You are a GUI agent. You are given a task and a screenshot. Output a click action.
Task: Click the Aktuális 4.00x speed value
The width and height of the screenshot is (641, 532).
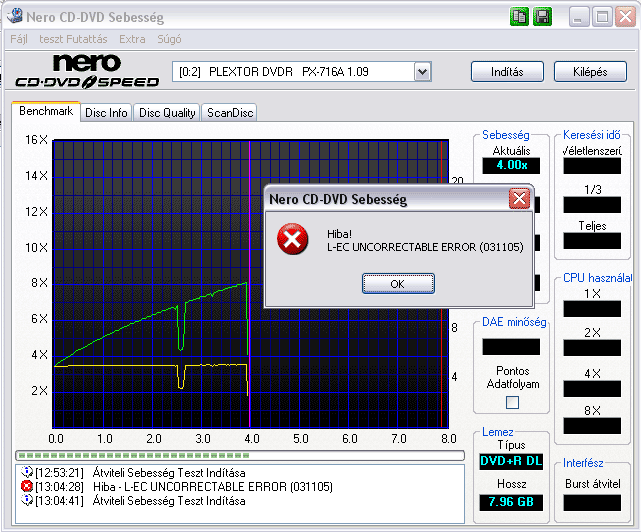click(511, 165)
